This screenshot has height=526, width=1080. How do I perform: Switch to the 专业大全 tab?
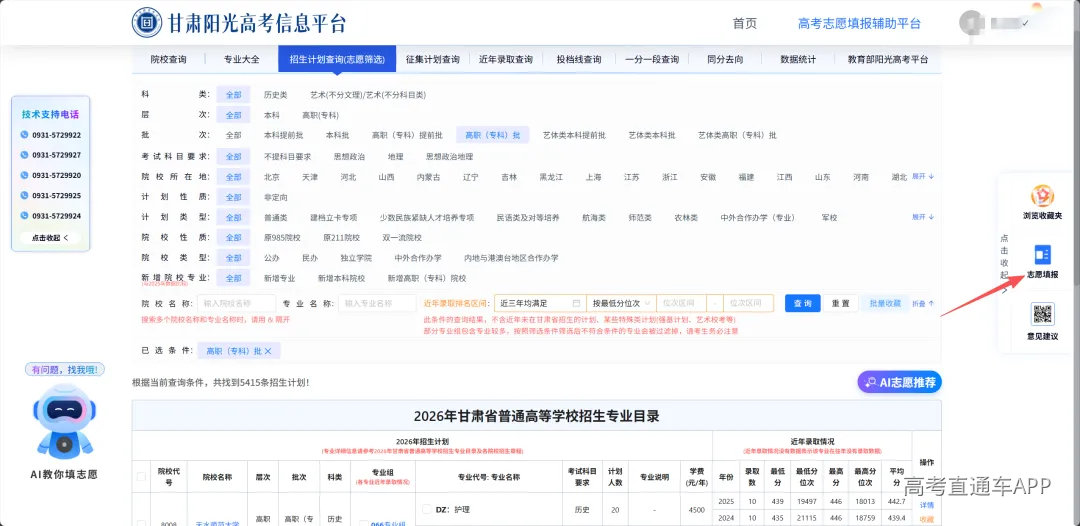coord(242,59)
